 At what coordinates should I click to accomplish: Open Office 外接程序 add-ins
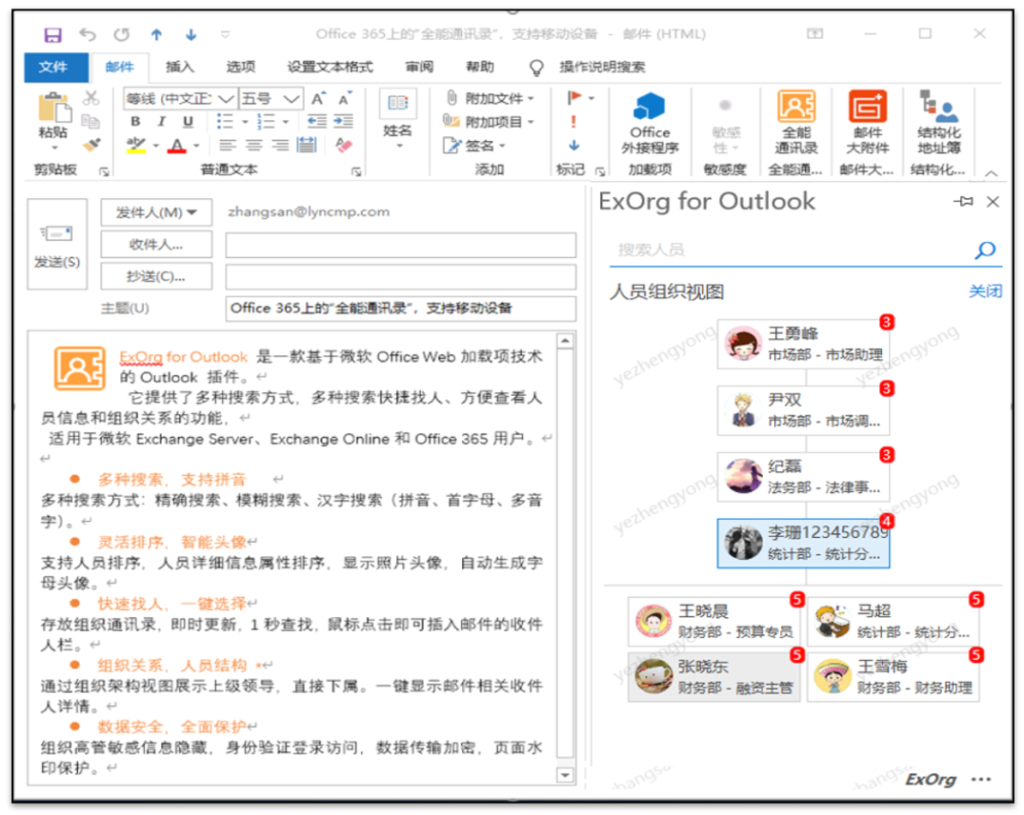click(x=650, y=124)
